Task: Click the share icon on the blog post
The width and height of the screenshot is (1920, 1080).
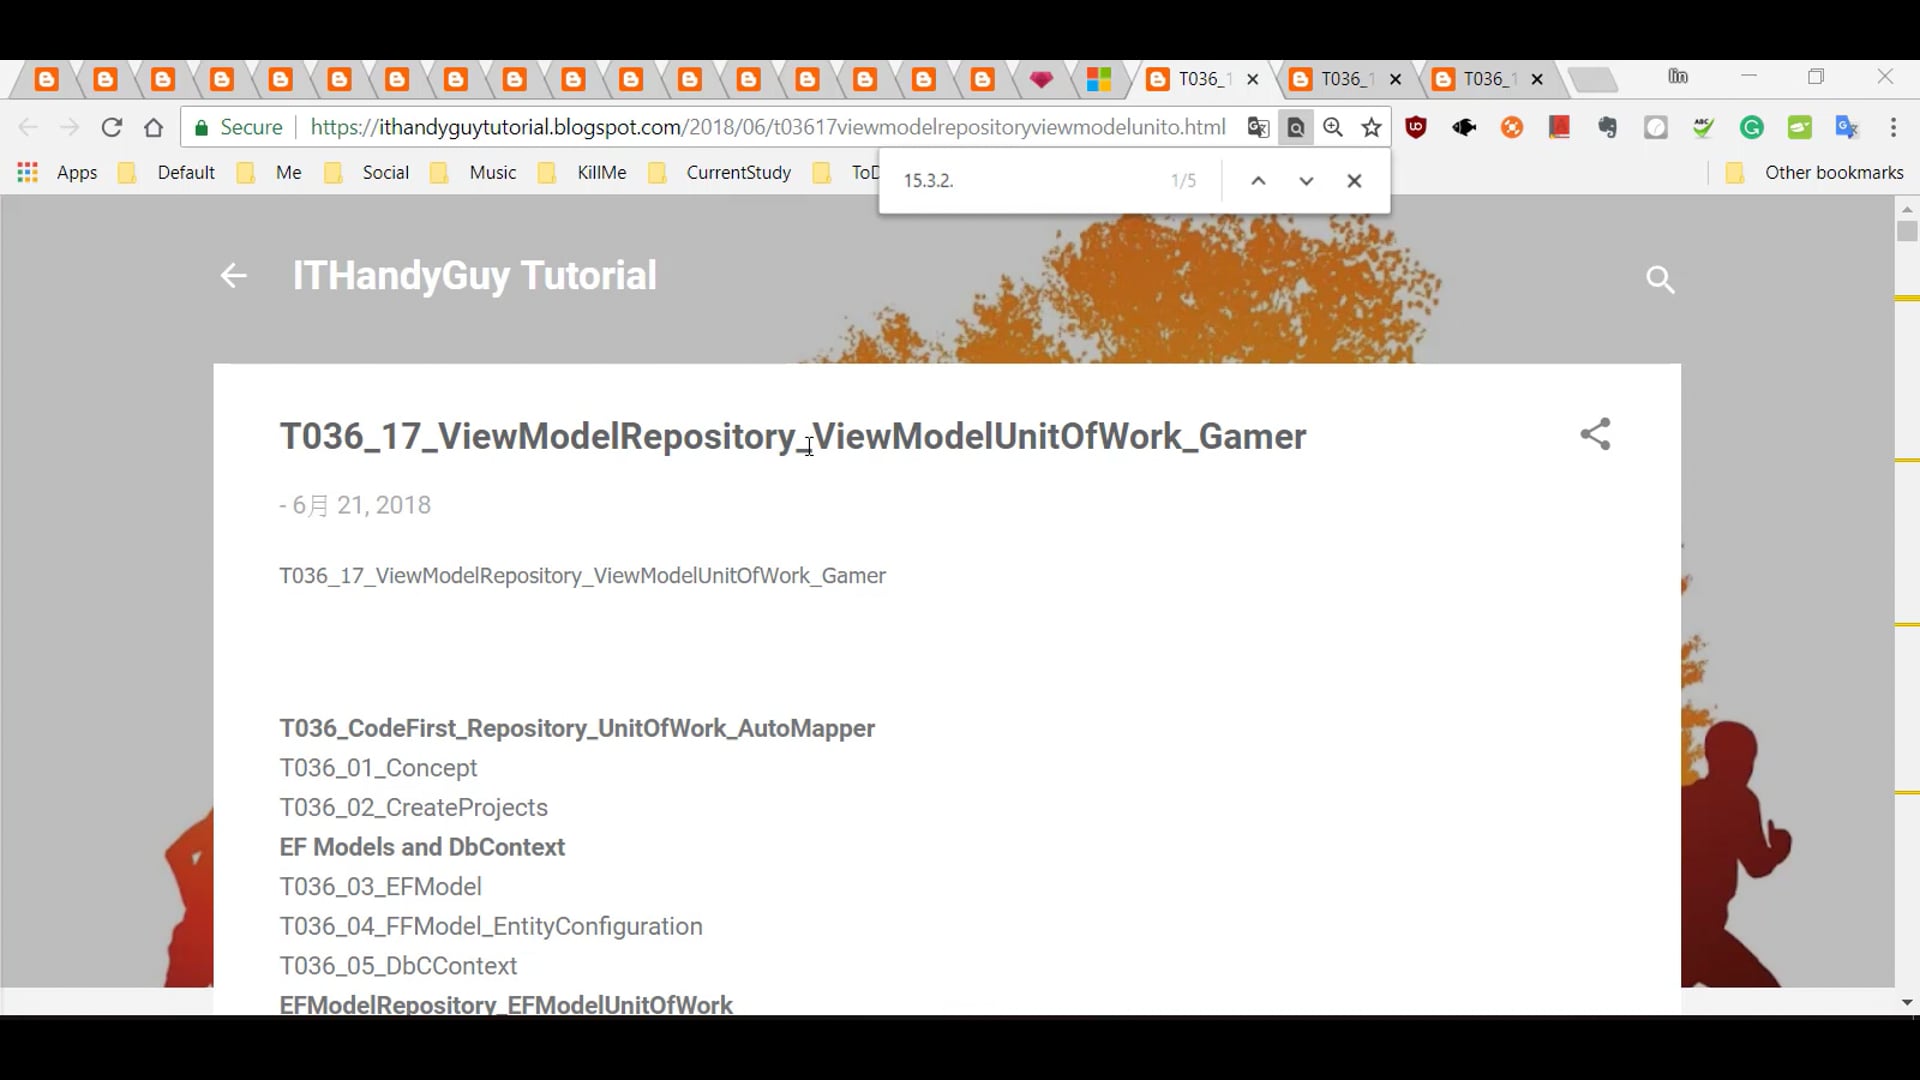Action: pyautogui.click(x=1595, y=434)
